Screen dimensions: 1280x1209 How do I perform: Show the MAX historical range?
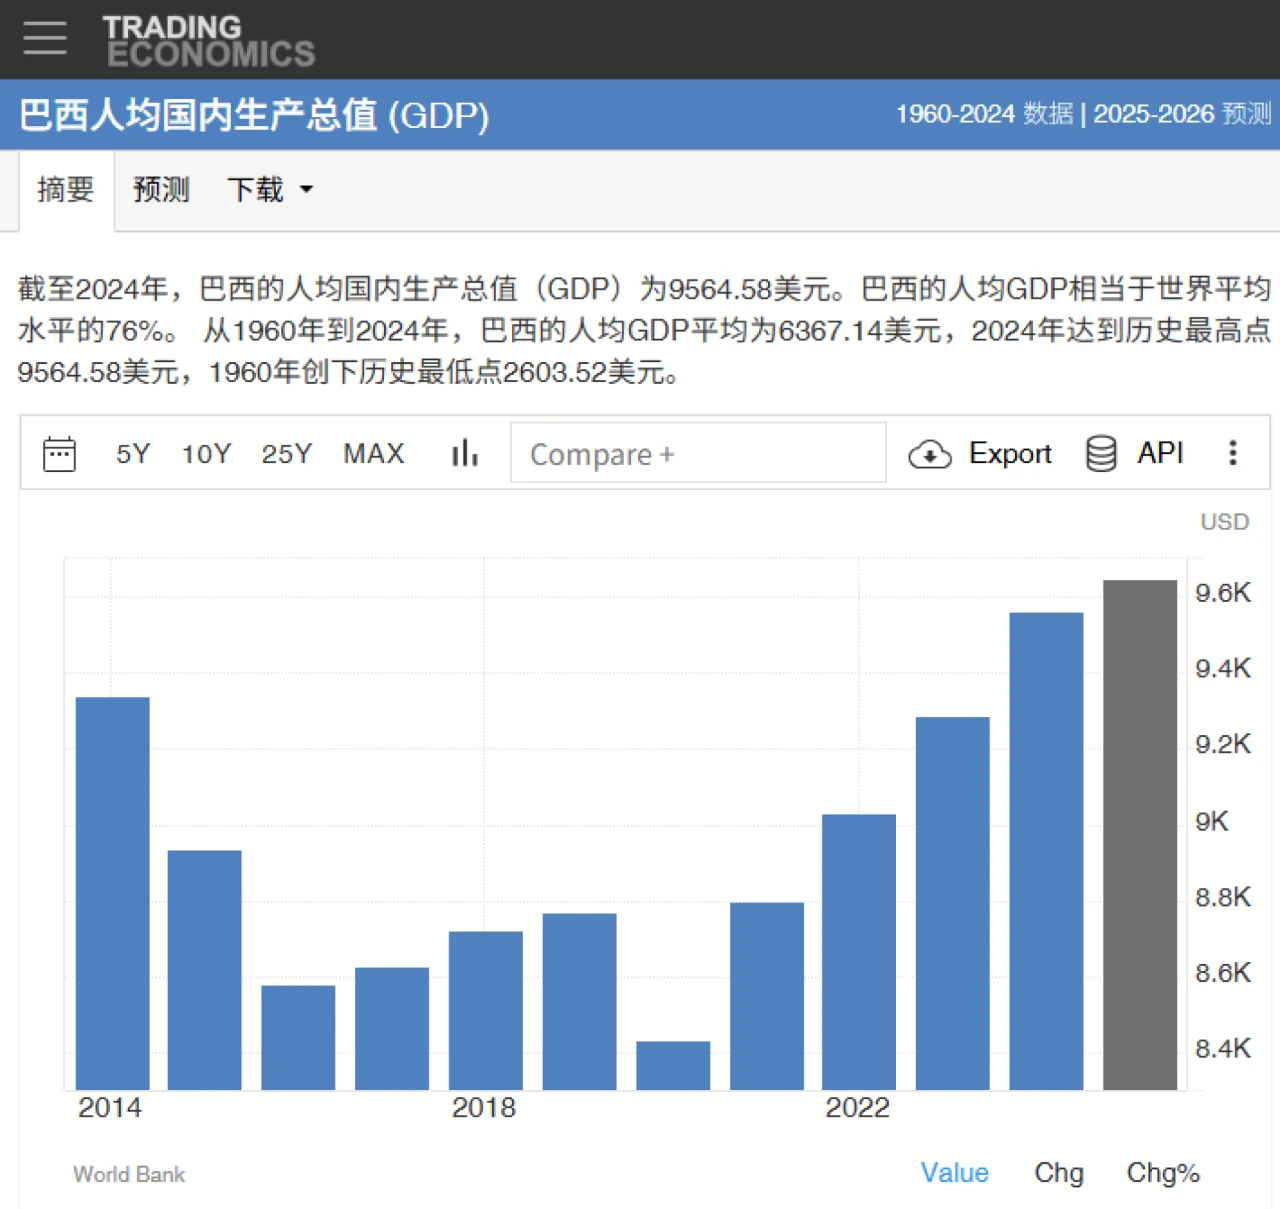pyautogui.click(x=374, y=454)
